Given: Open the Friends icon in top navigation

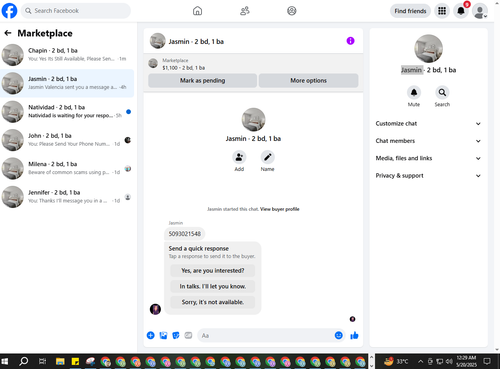Looking at the screenshot, I should [x=245, y=11].
